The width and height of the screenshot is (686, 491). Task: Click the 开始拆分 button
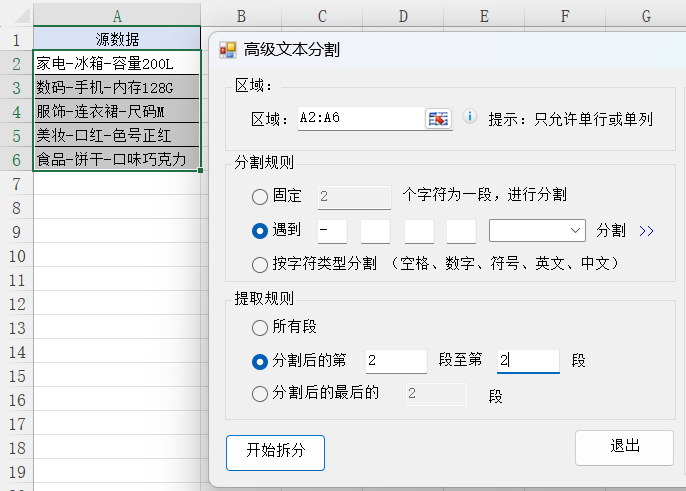click(275, 452)
